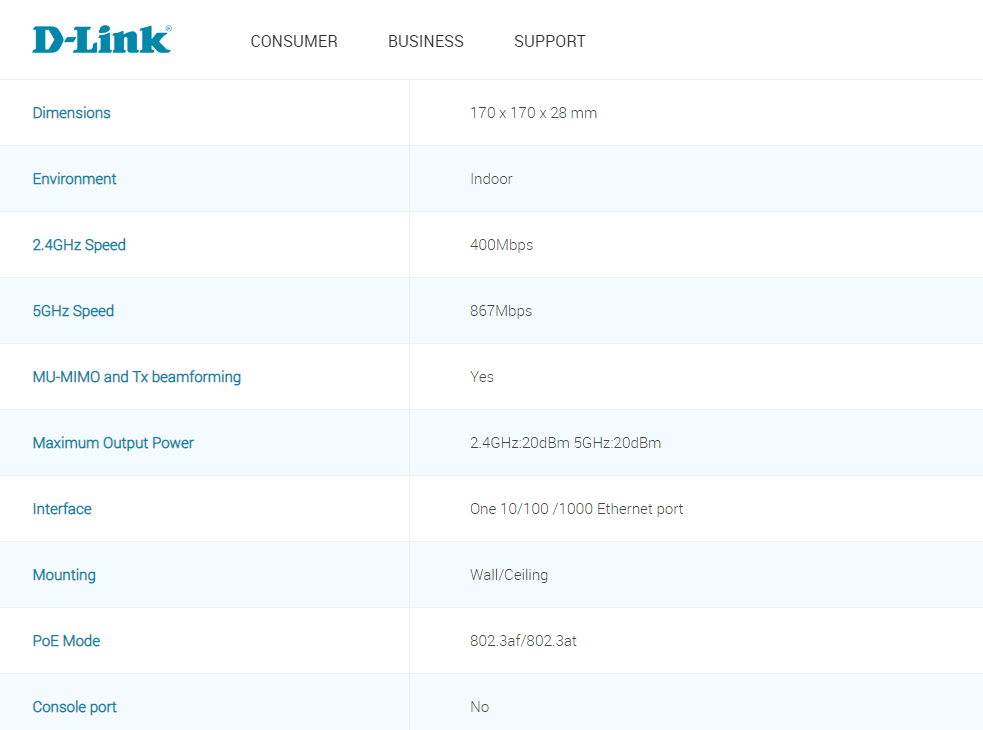Click the 2.4GHz:20dBm 5GHz:20dBm value
This screenshot has width=983, height=730.
(x=565, y=443)
